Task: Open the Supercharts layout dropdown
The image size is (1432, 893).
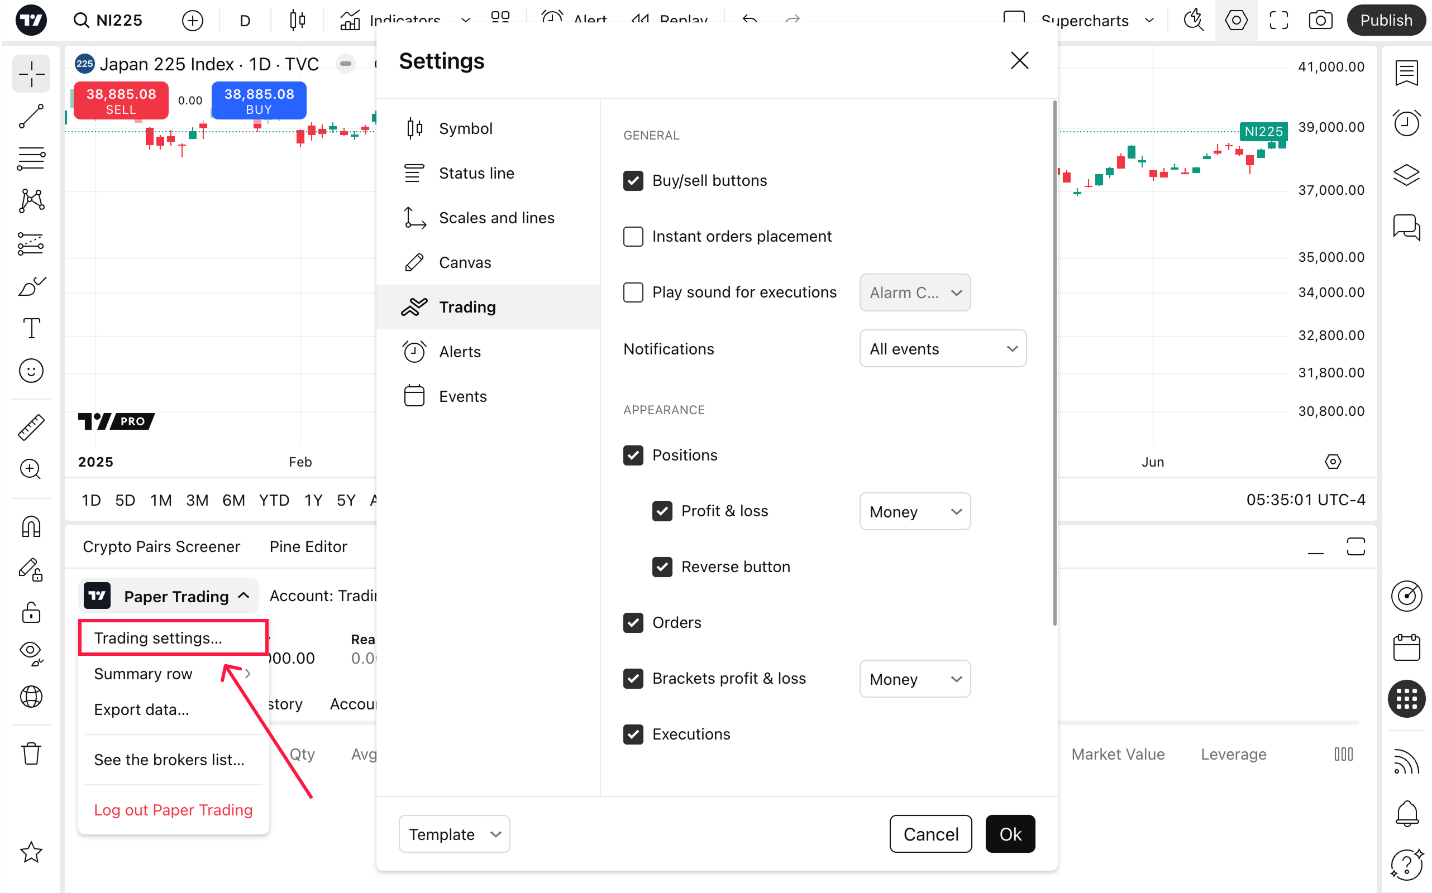Action: click(1150, 20)
